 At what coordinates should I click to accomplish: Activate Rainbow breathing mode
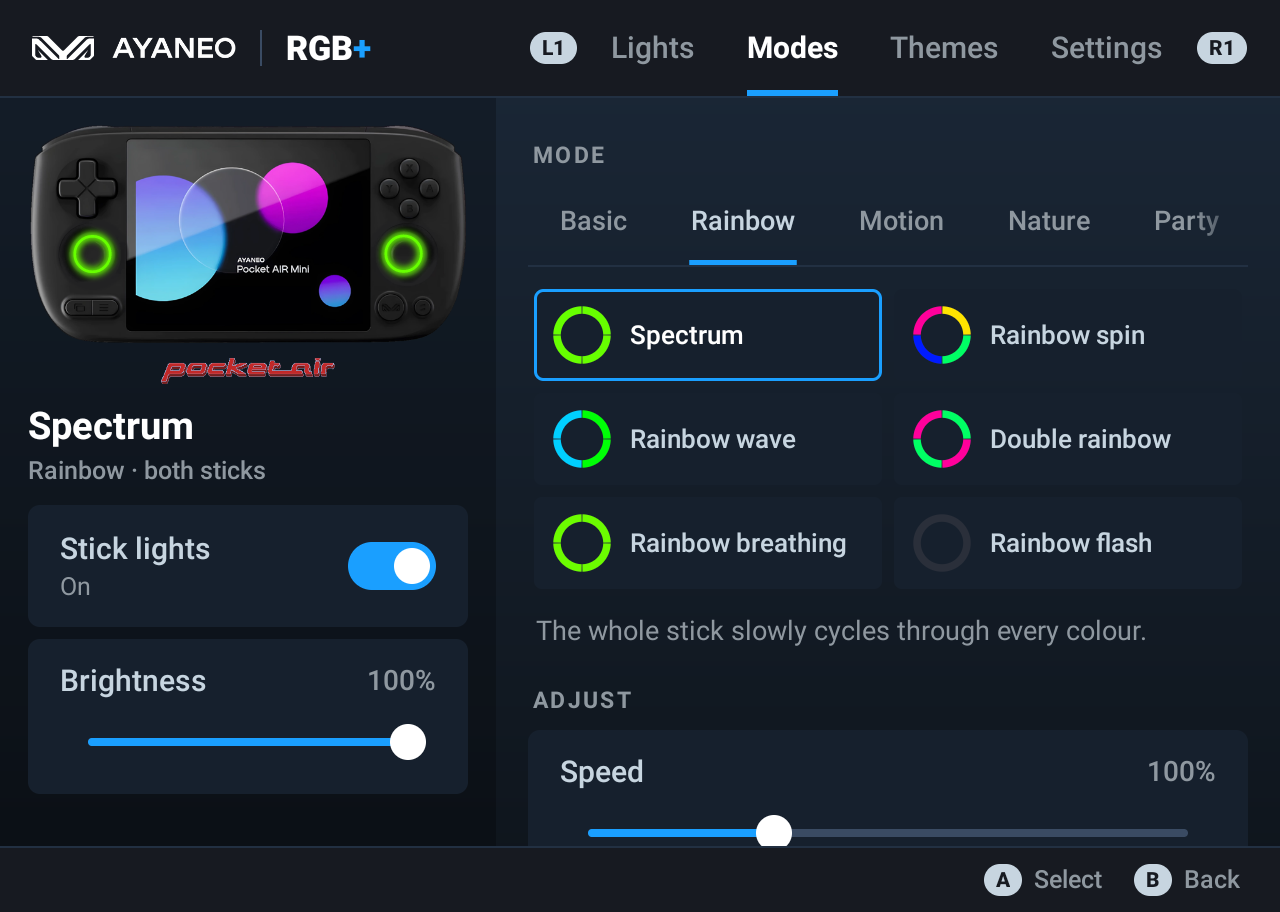[x=708, y=543]
